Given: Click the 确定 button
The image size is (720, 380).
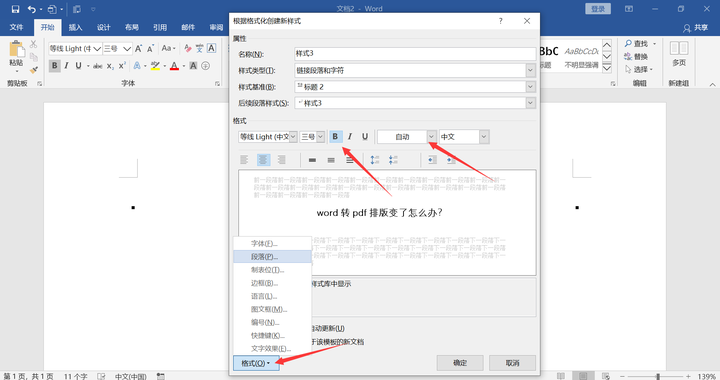Looking at the screenshot, I should (460, 363).
